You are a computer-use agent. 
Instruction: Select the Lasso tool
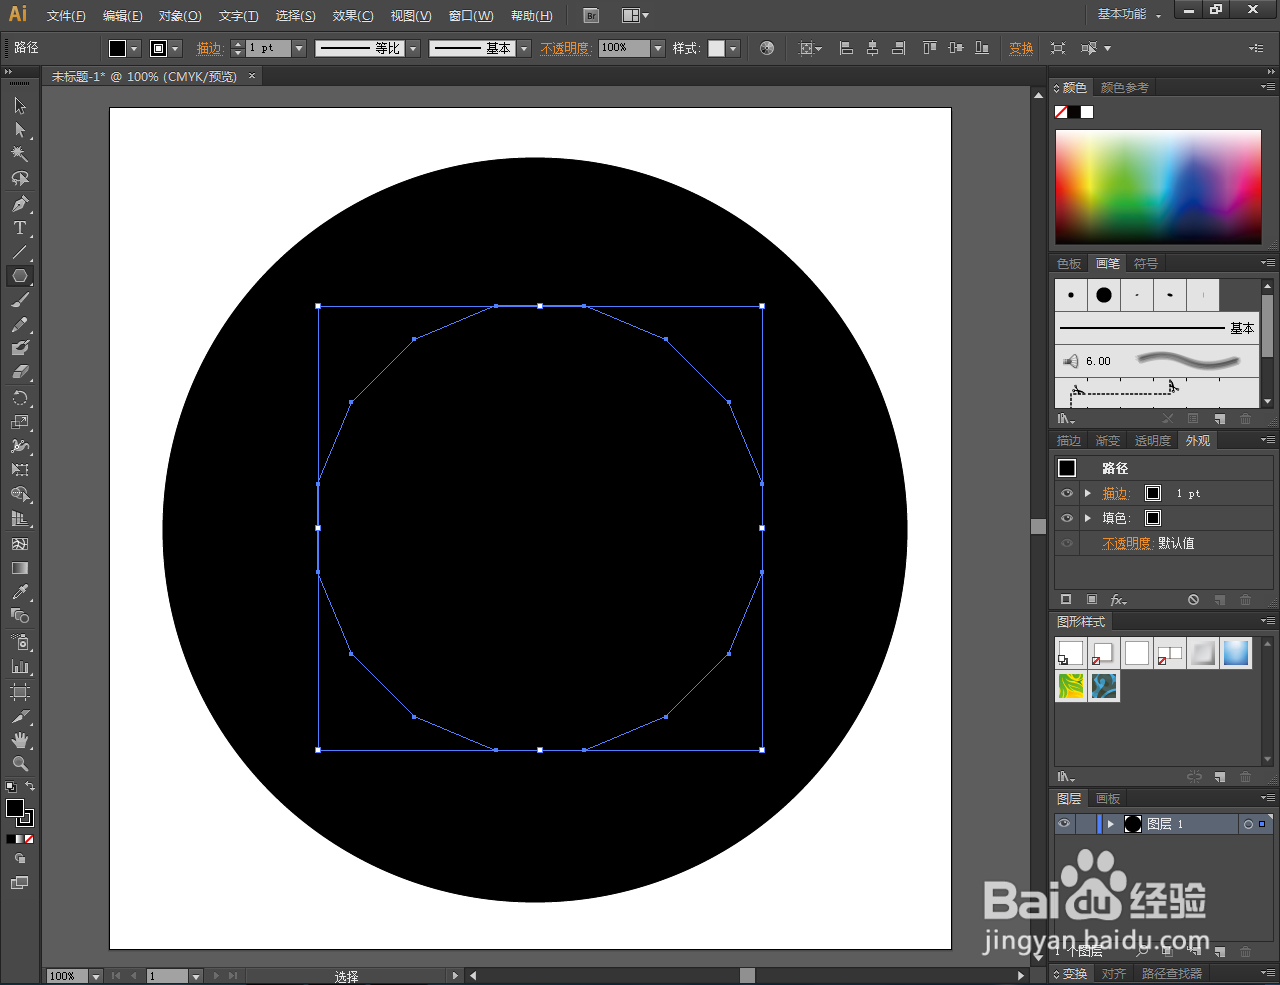coord(19,178)
